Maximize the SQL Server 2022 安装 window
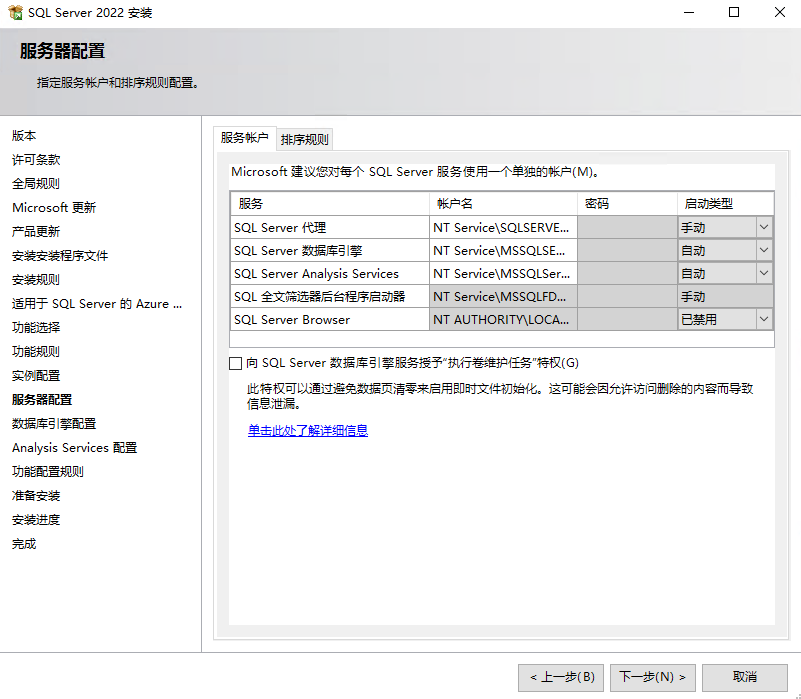The image size is (801, 699). [x=734, y=12]
